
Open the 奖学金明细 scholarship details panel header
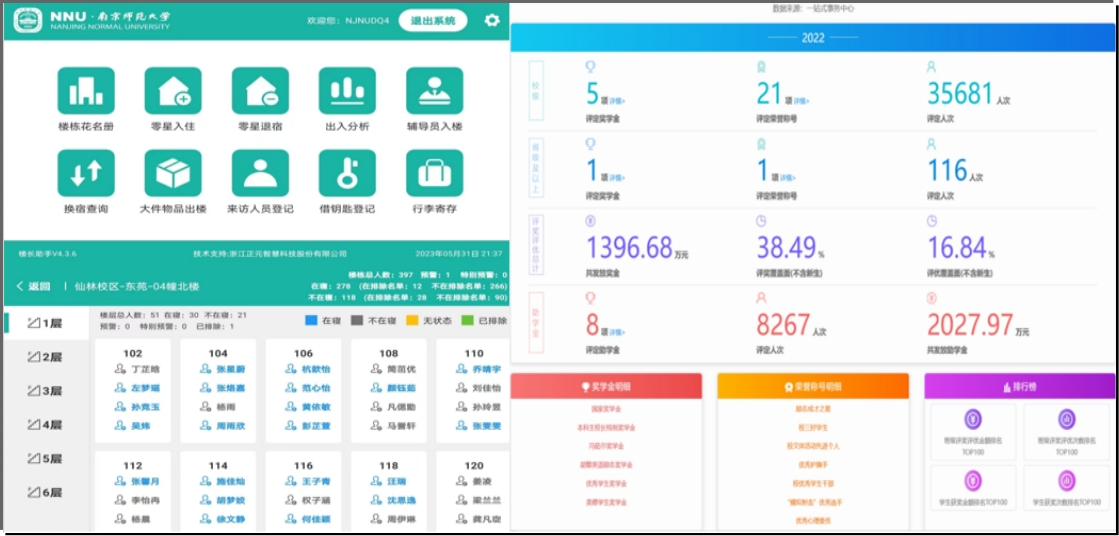point(606,386)
